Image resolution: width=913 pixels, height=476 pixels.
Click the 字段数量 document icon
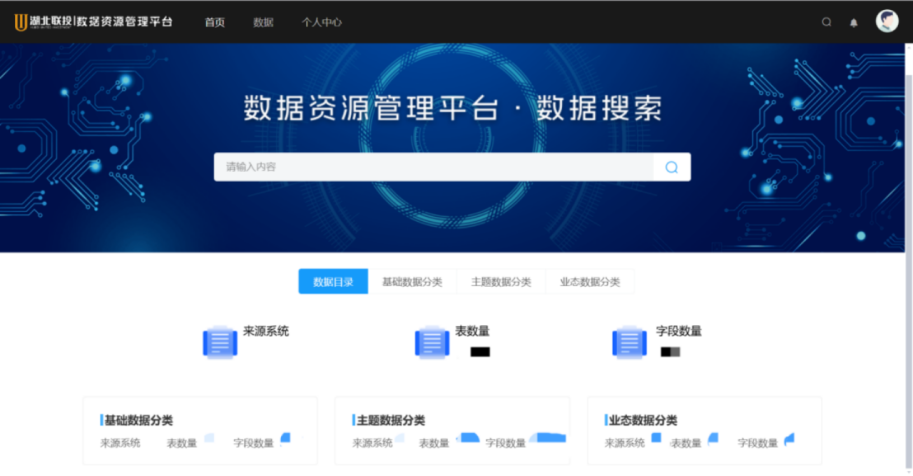coord(629,343)
